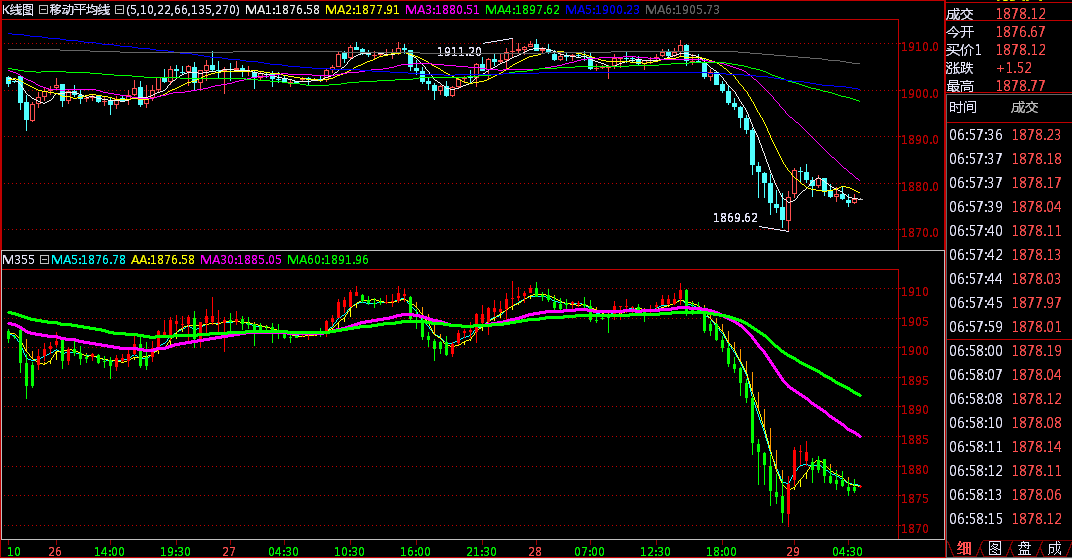Click the M355 indicator name label
1072x559 pixels.
click(19, 260)
